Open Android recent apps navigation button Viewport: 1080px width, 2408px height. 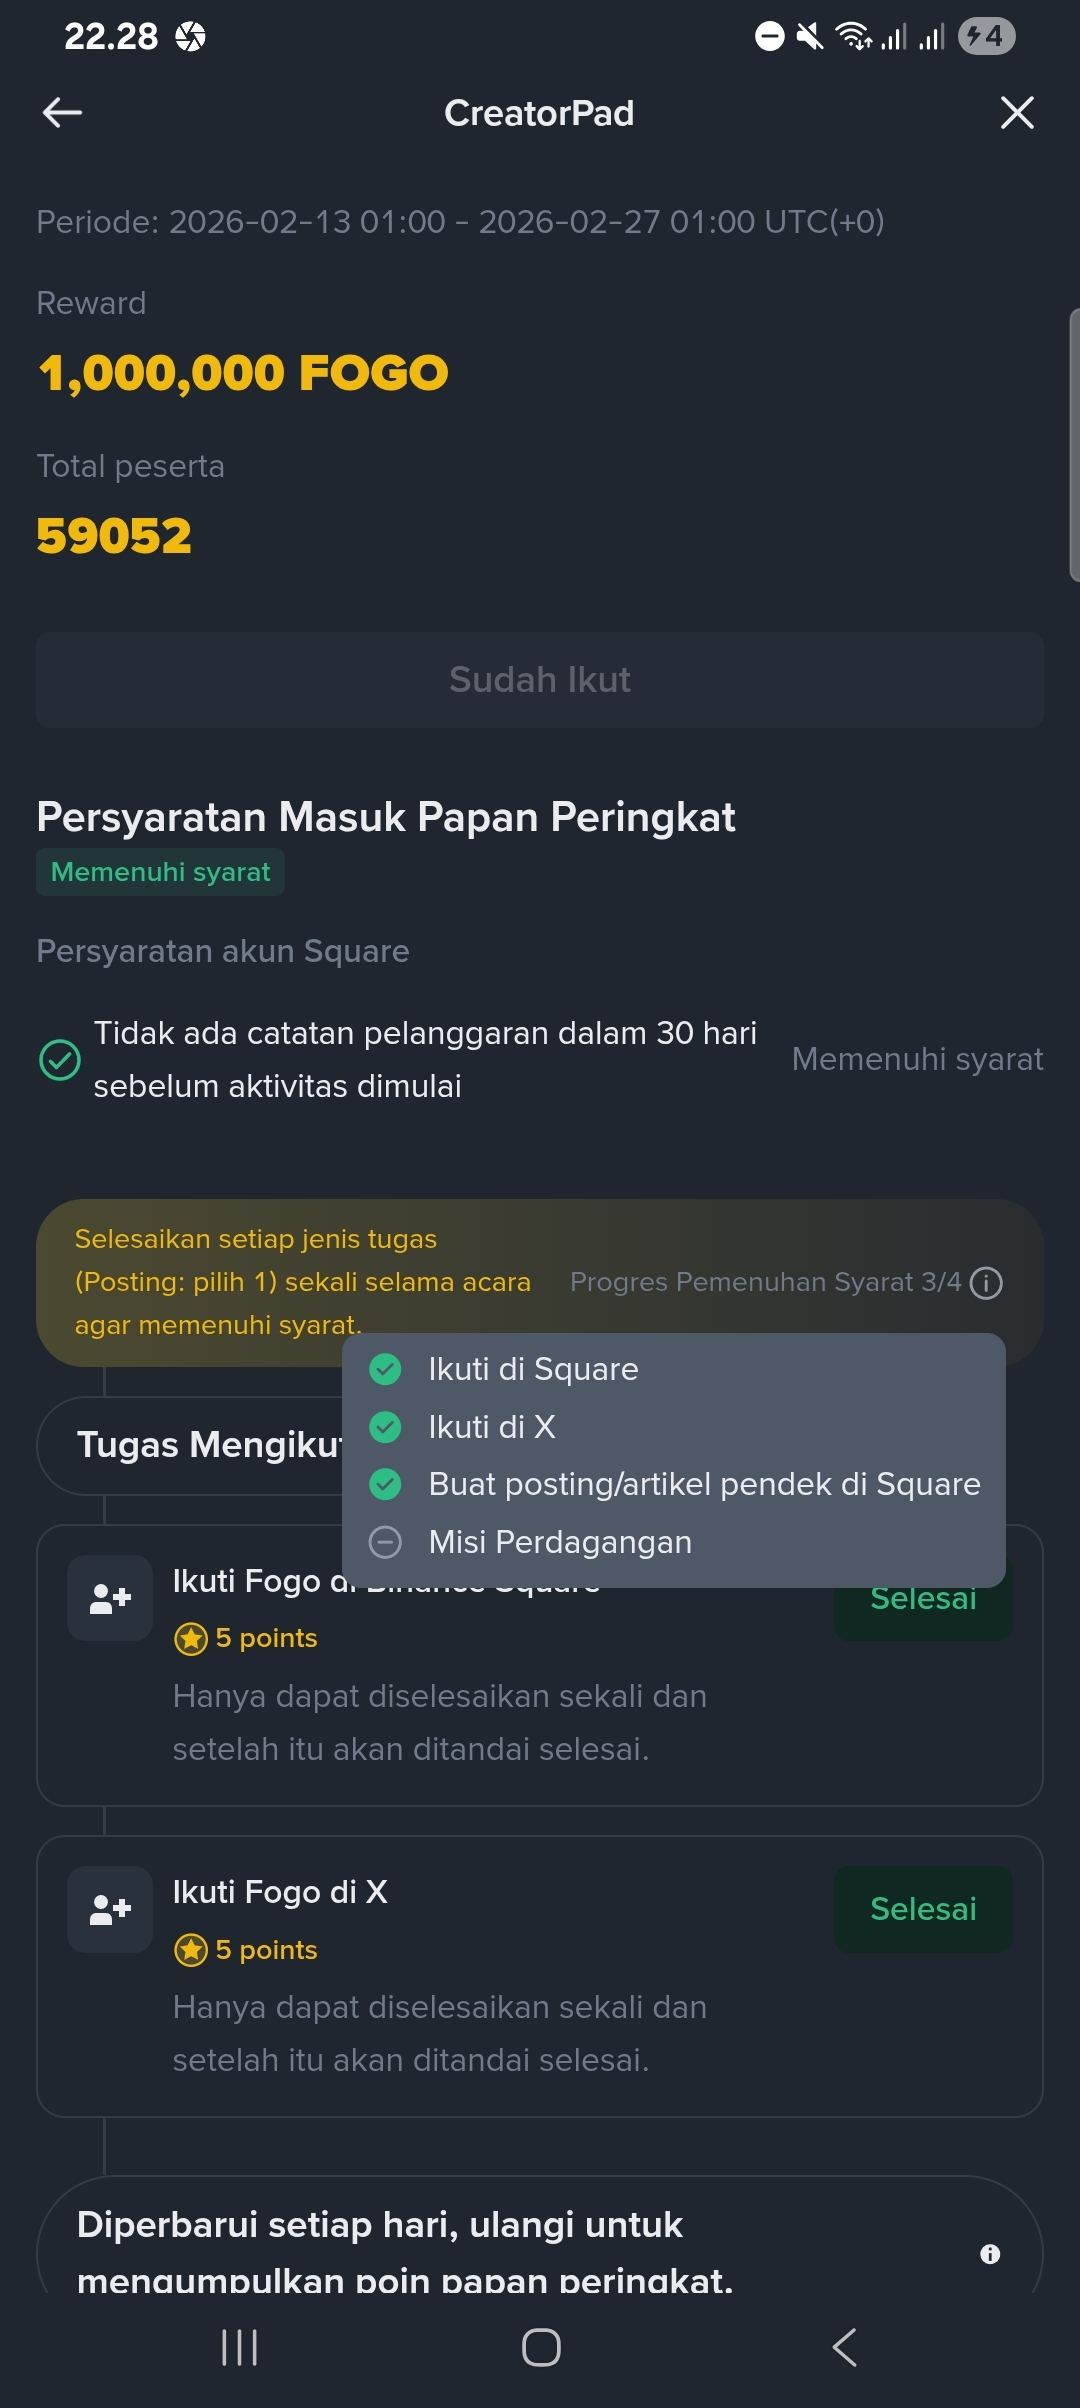[x=240, y=2347]
